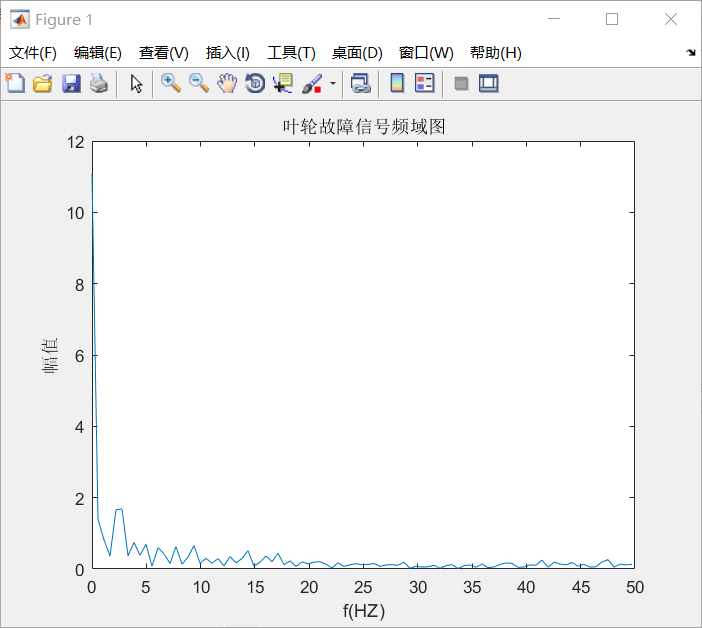Activate the Data Cursor tool
Image resolution: width=702 pixels, height=628 pixels.
(283, 83)
